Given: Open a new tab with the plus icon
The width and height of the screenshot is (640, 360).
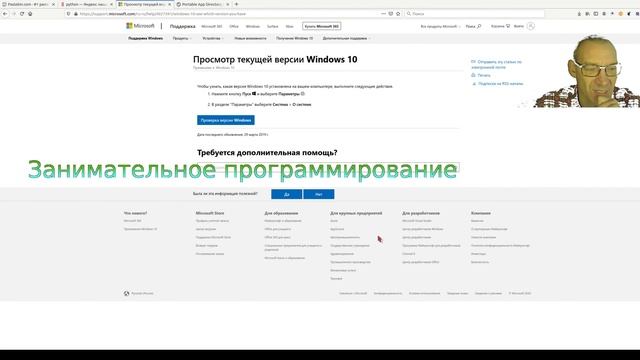Looking at the screenshot, I should 236,4.
